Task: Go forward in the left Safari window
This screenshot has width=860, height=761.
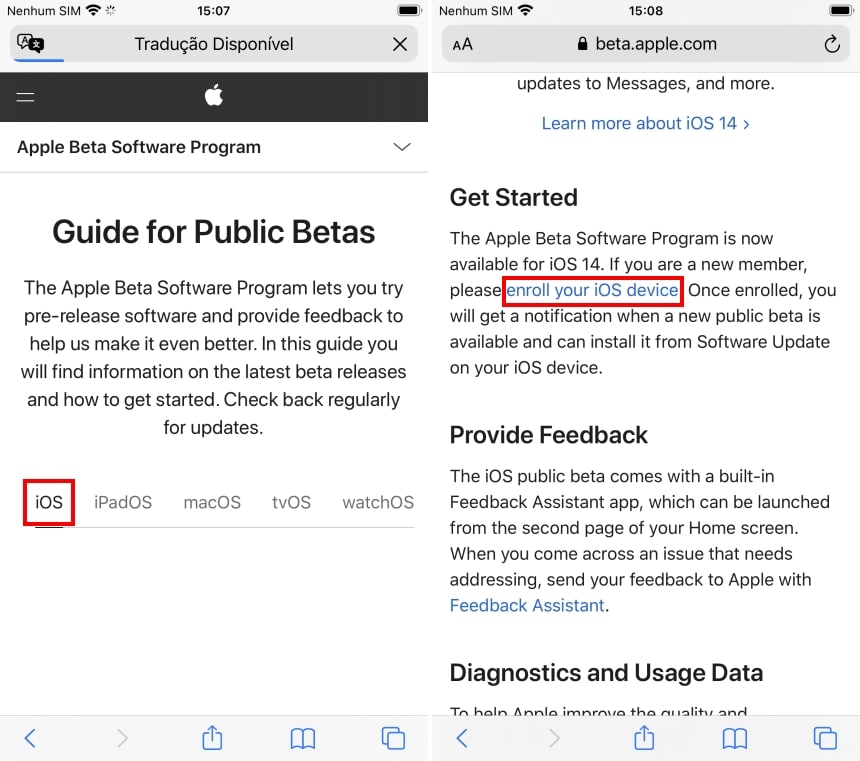Action: point(122,738)
